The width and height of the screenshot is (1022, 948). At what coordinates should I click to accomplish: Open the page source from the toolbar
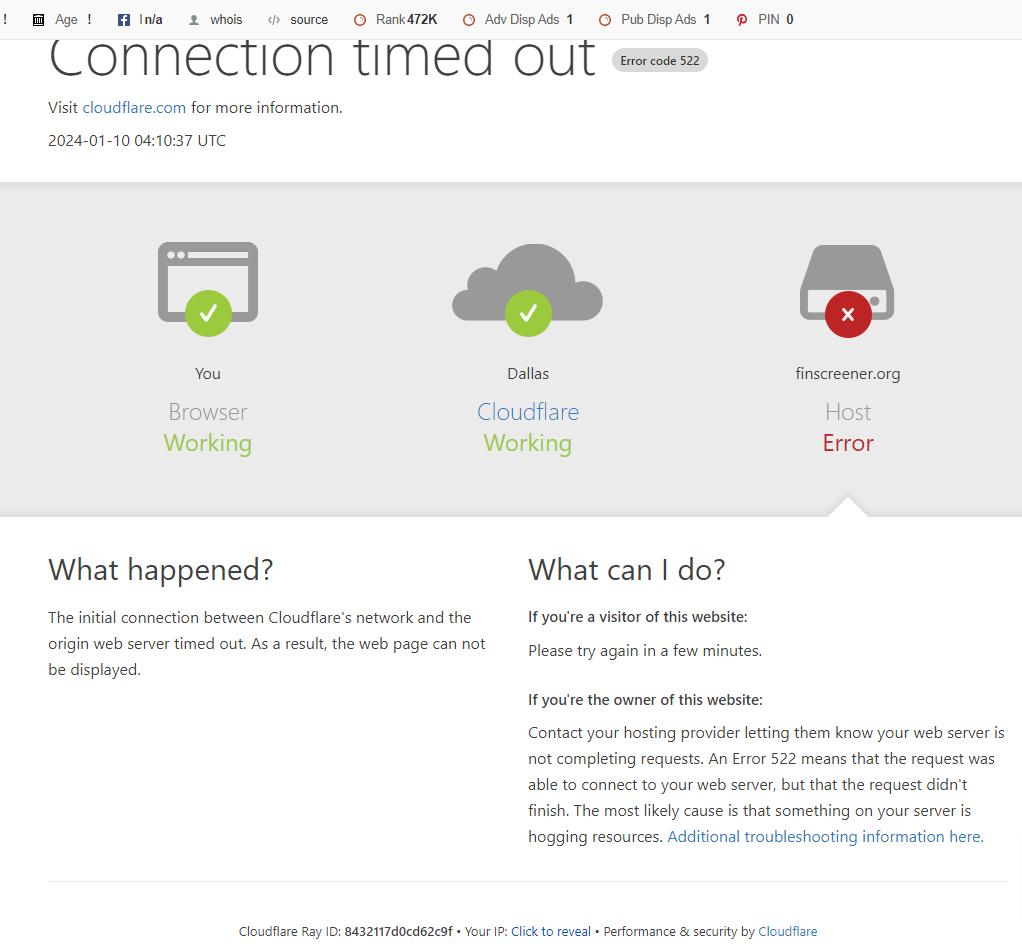click(x=308, y=20)
